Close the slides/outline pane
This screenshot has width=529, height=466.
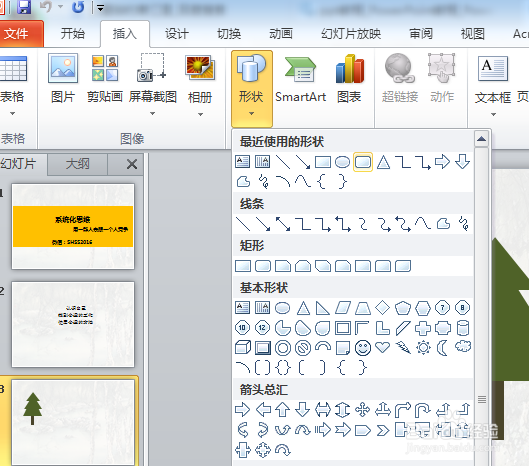pyautogui.click(x=132, y=164)
